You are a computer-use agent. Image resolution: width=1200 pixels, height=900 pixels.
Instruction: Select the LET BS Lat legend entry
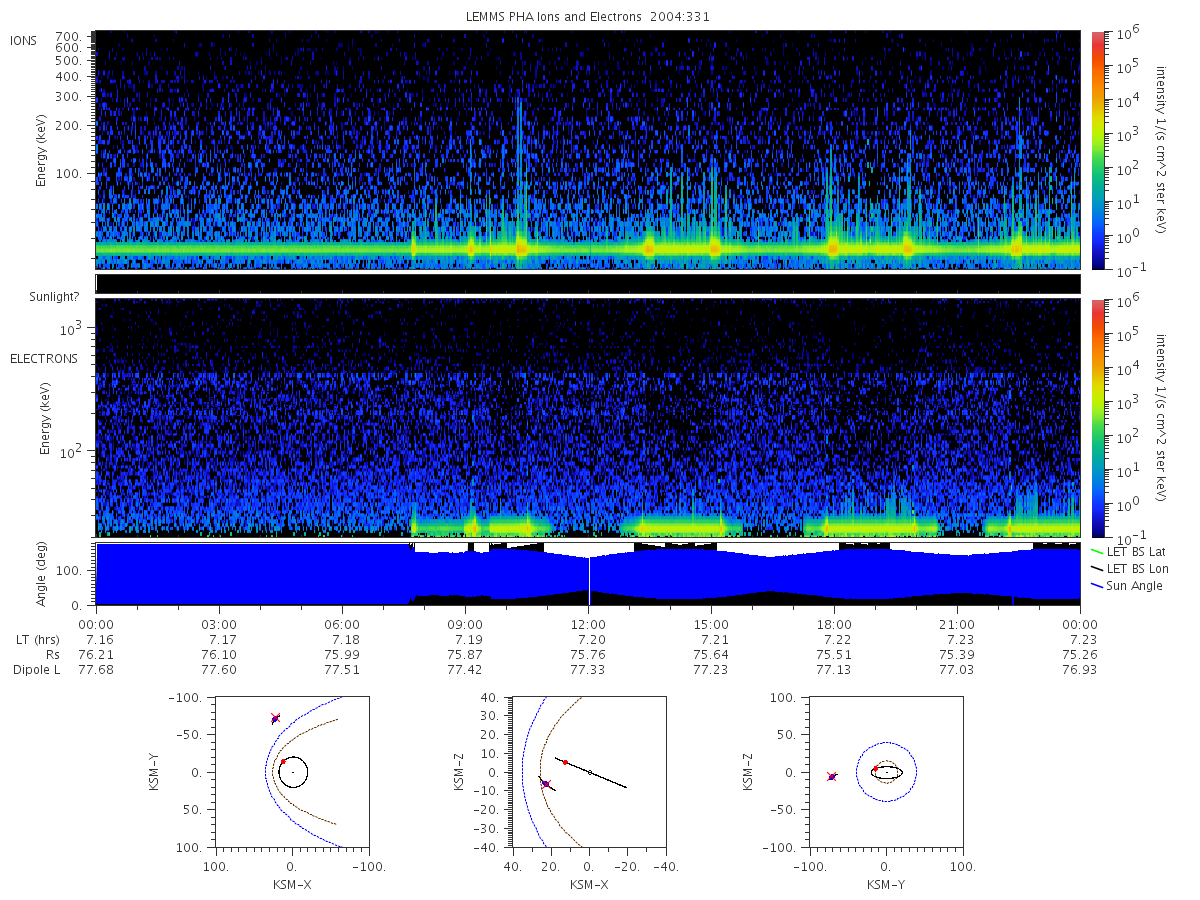1127,551
